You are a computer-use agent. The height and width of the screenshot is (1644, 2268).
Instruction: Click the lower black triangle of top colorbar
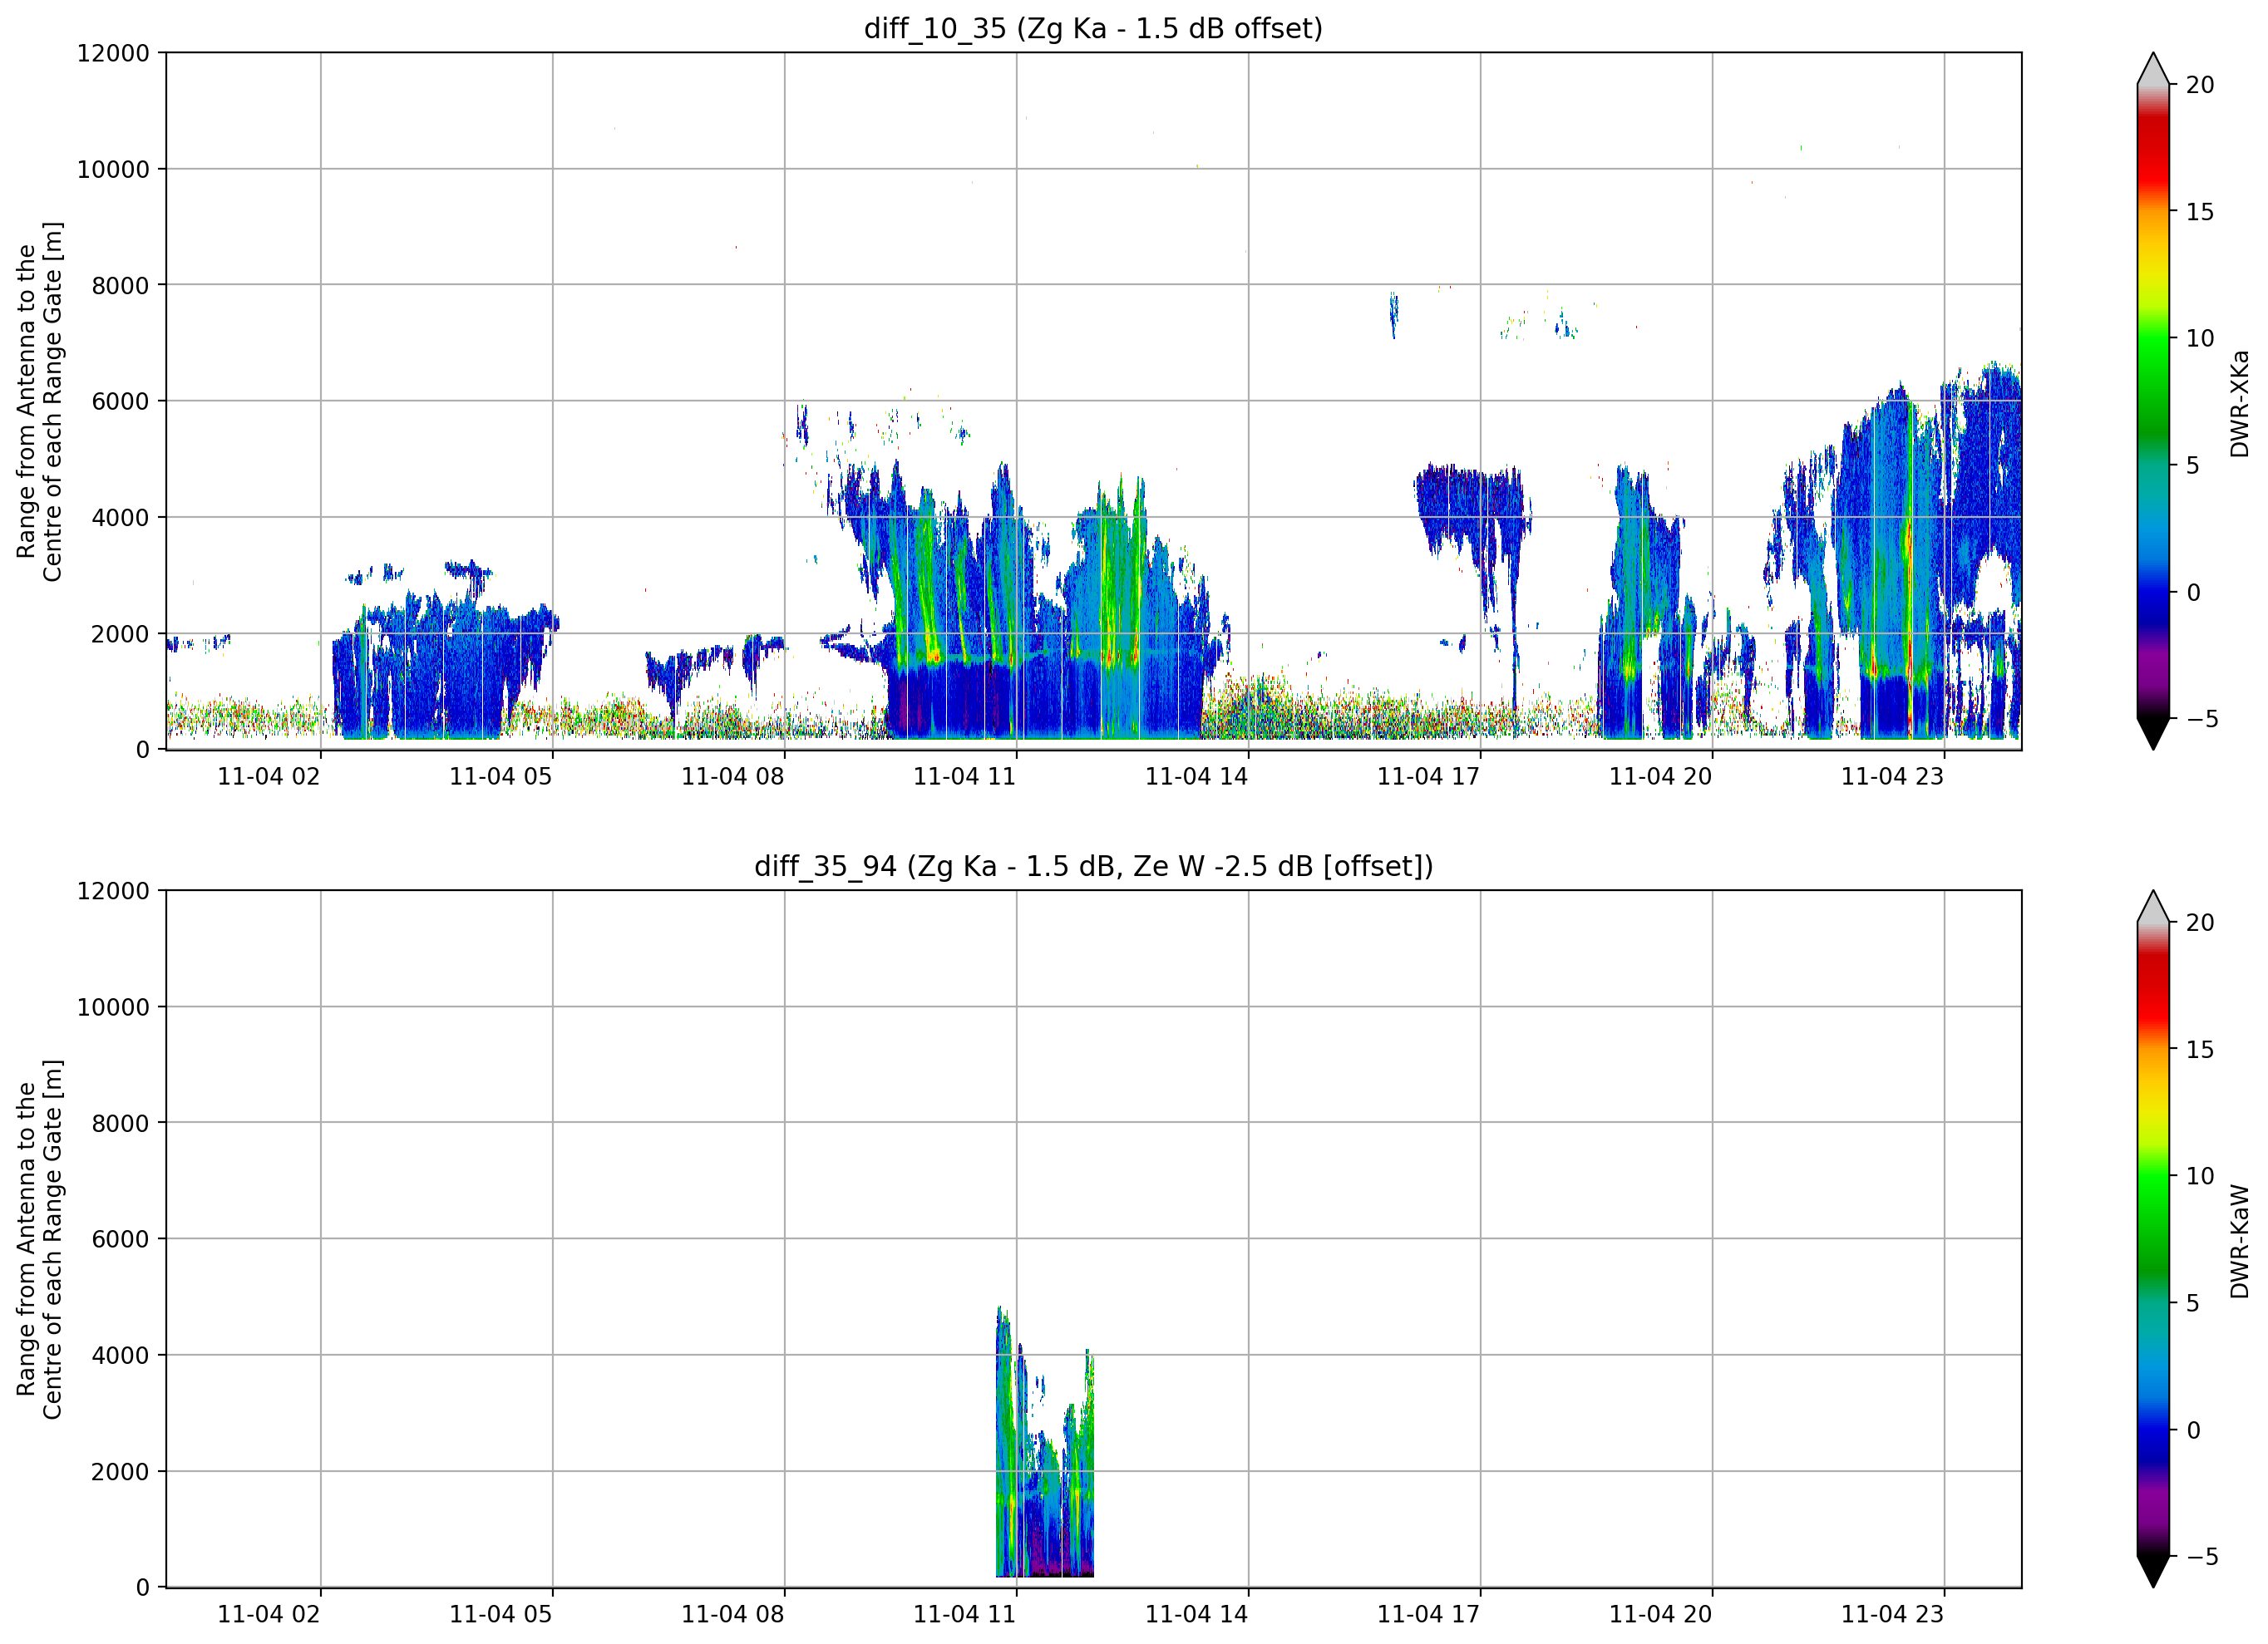coord(2153,733)
